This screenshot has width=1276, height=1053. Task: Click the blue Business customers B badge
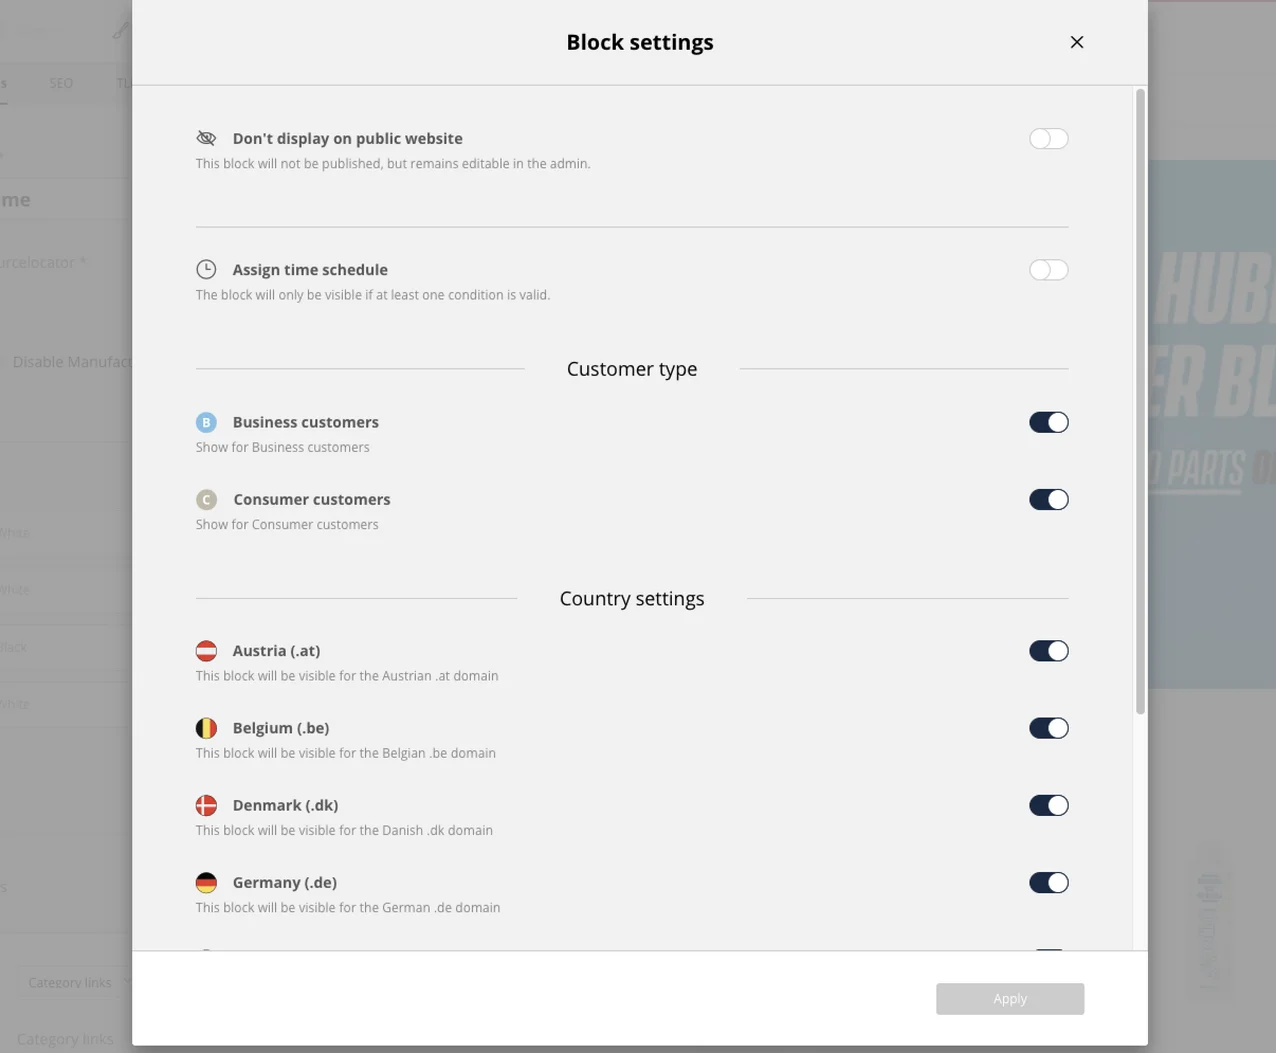[206, 422]
